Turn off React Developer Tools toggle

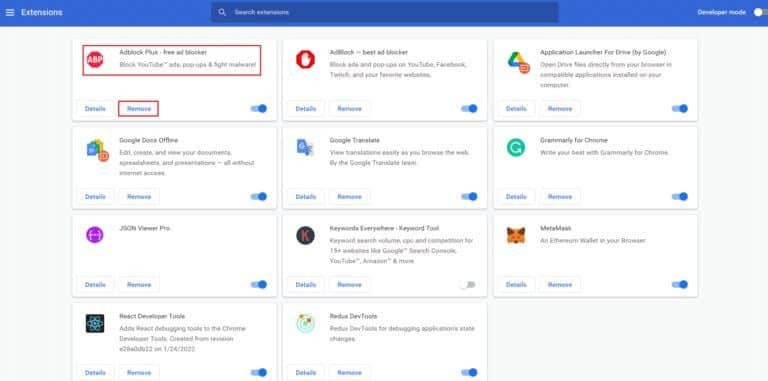pos(259,373)
